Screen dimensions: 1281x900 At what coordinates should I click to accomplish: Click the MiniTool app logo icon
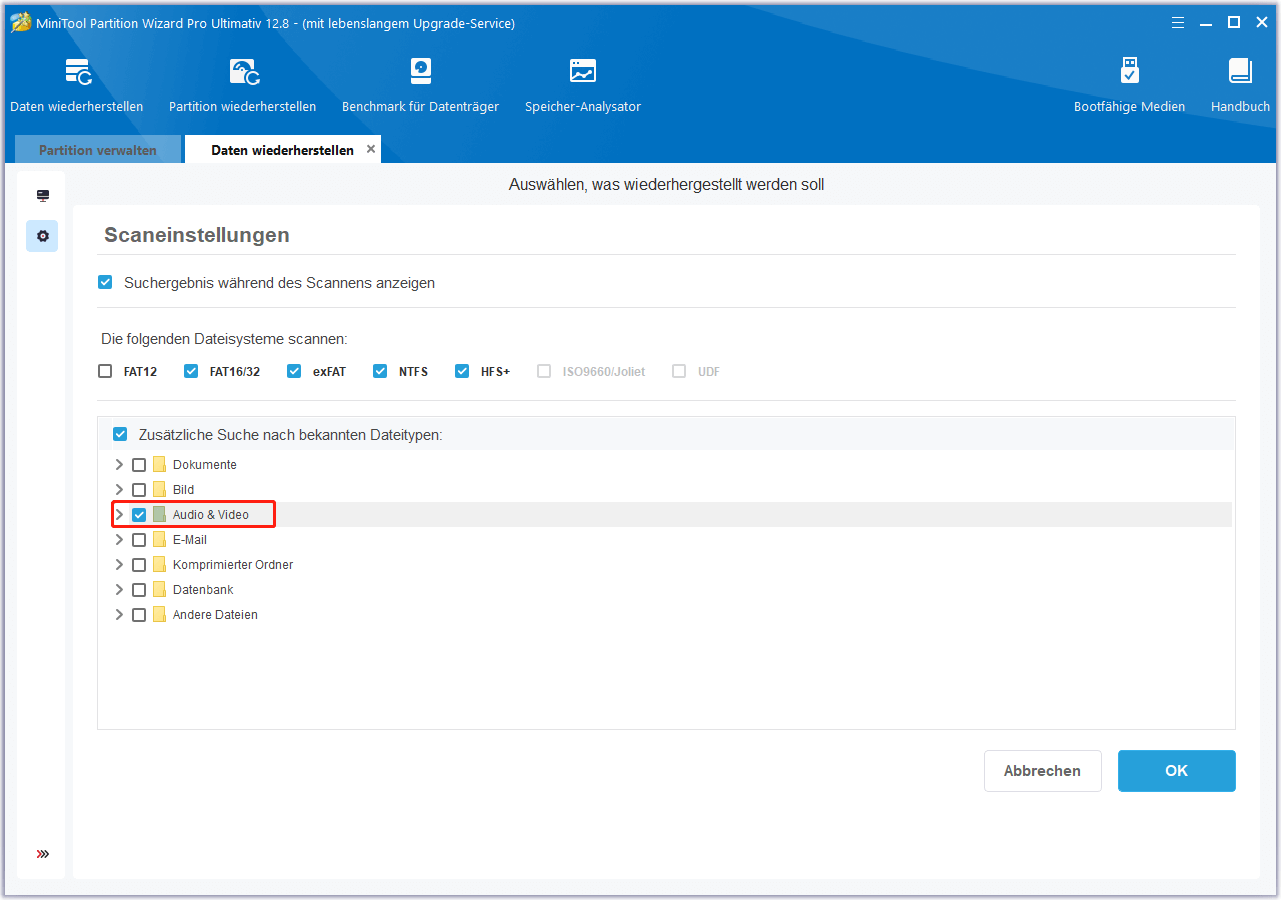tap(20, 22)
